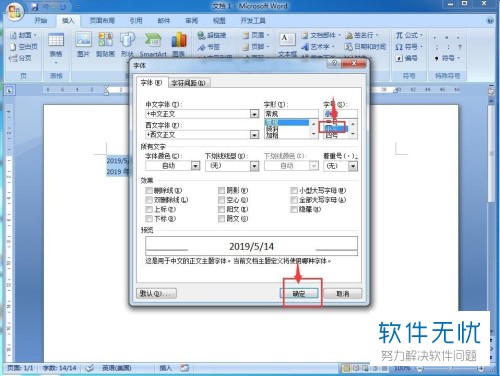This screenshot has width=500, height=376.
Task: Toggle the ruler icon above vertical scrollbar
Action: (x=491, y=91)
